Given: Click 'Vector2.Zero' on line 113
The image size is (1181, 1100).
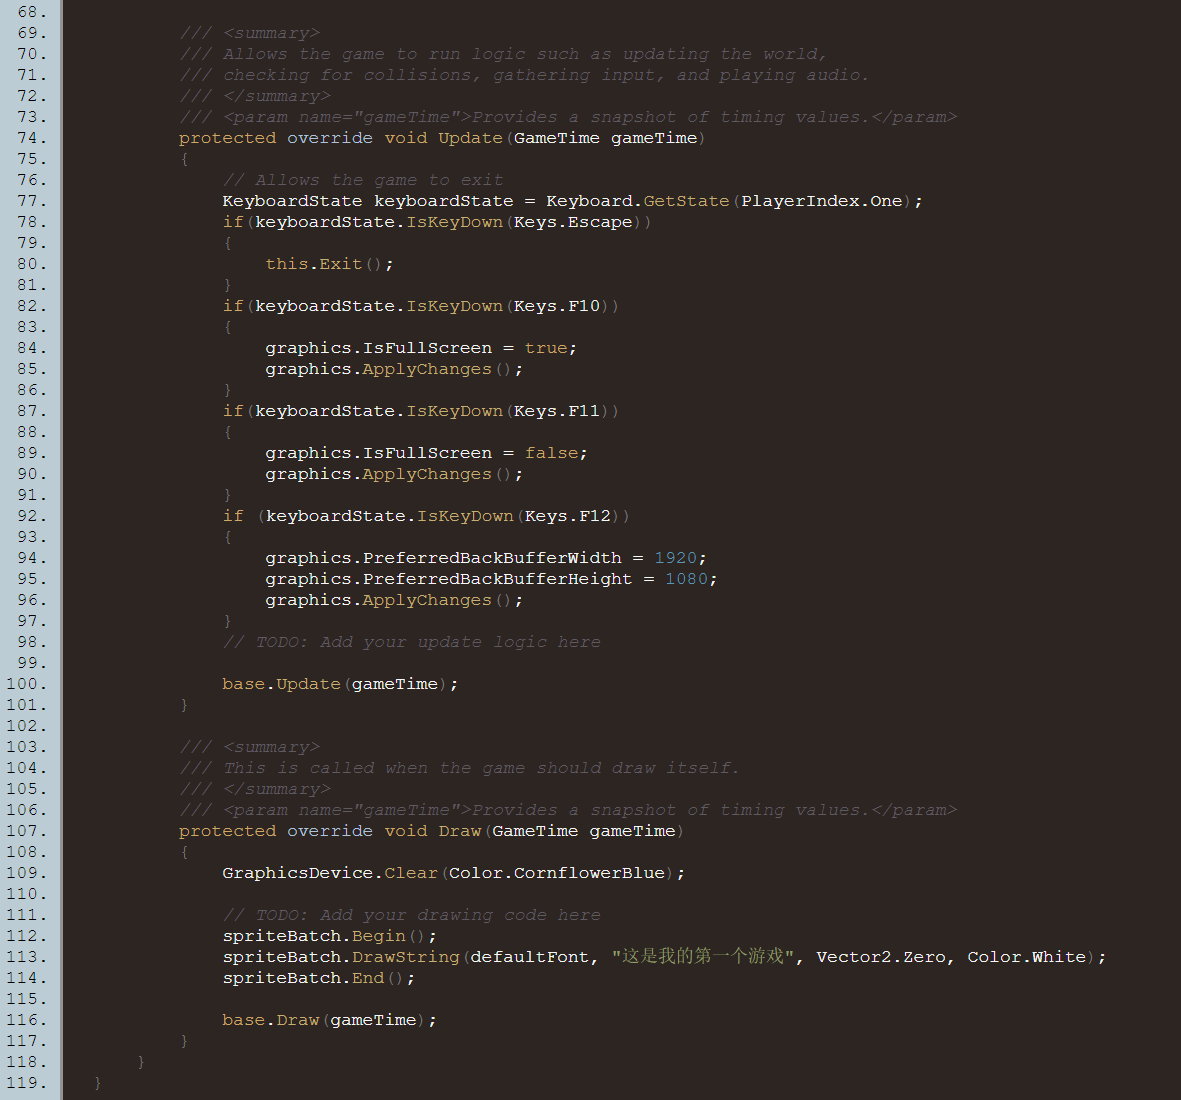Looking at the screenshot, I should 880,957.
